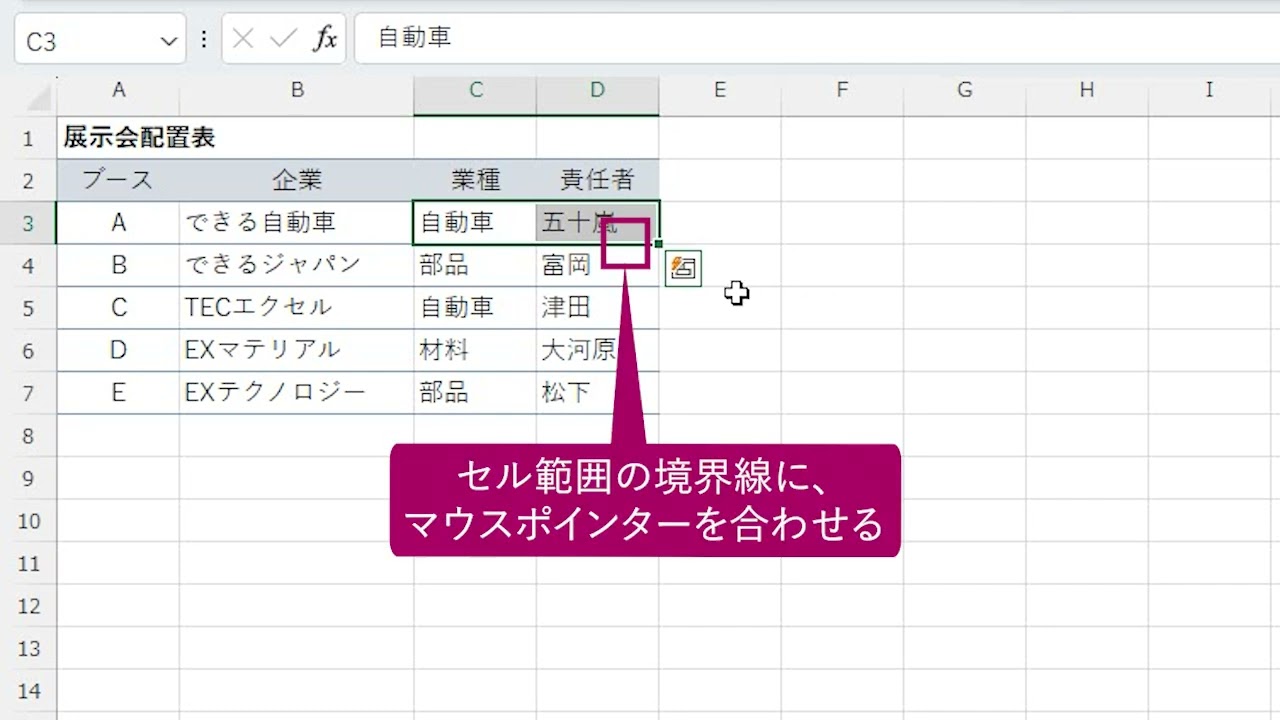Select row 4 header
The width and height of the screenshot is (1280, 720).
click(28, 265)
